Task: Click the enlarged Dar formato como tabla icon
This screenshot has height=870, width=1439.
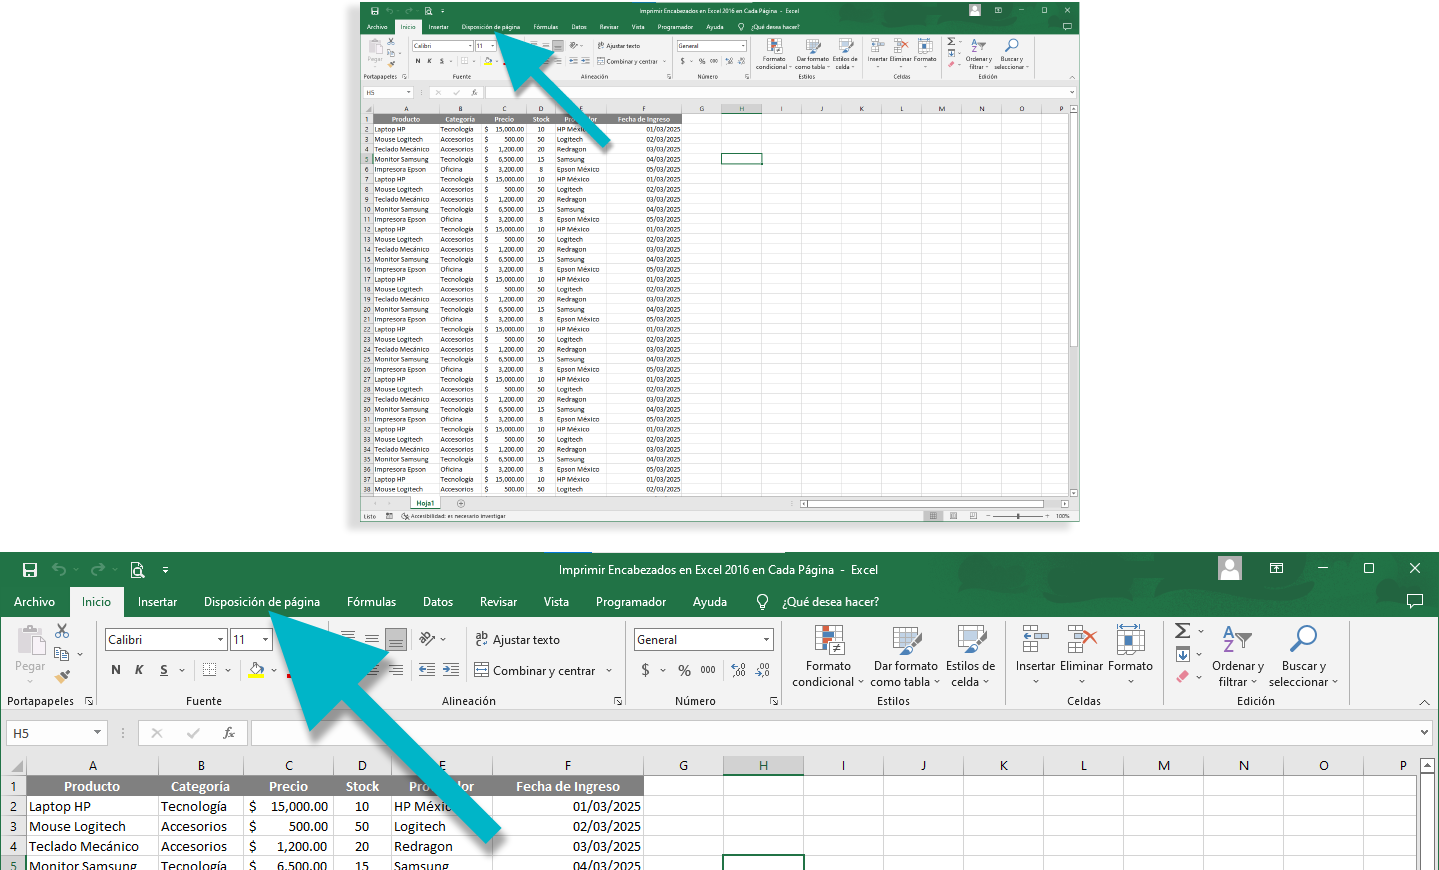Action: (x=906, y=640)
